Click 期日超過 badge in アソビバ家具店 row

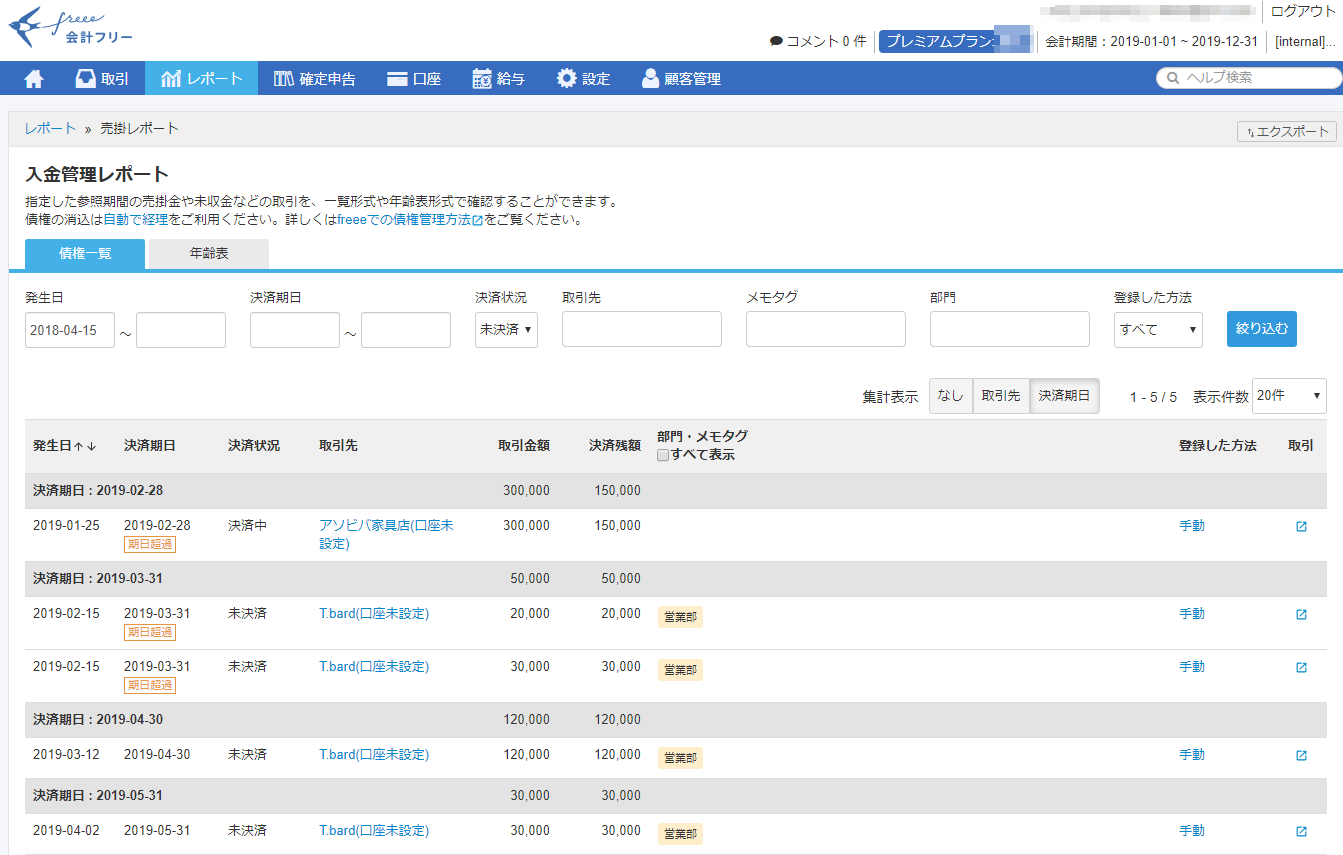pos(150,544)
